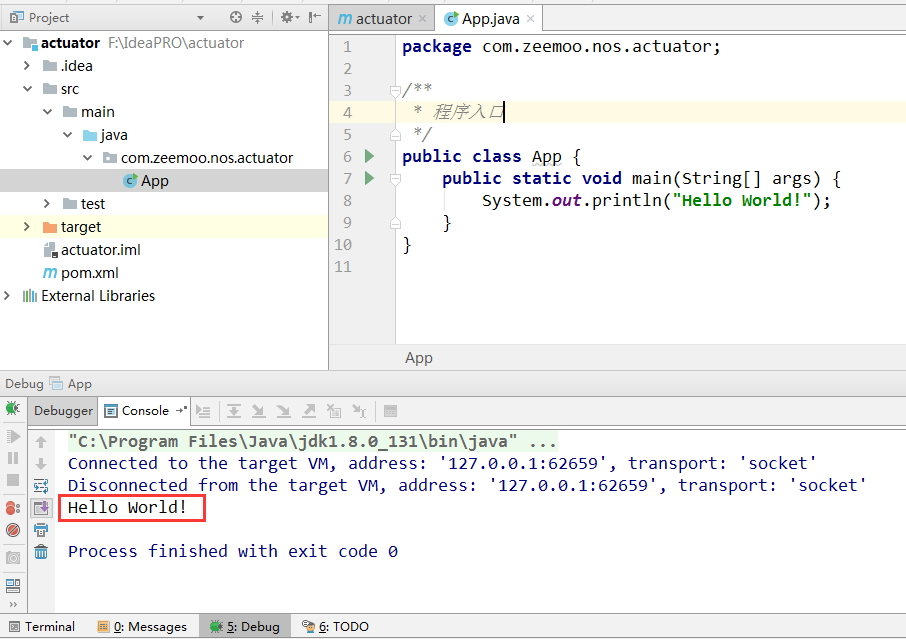The width and height of the screenshot is (906, 639).
Task: Click the Step Over icon
Action: tap(233, 411)
